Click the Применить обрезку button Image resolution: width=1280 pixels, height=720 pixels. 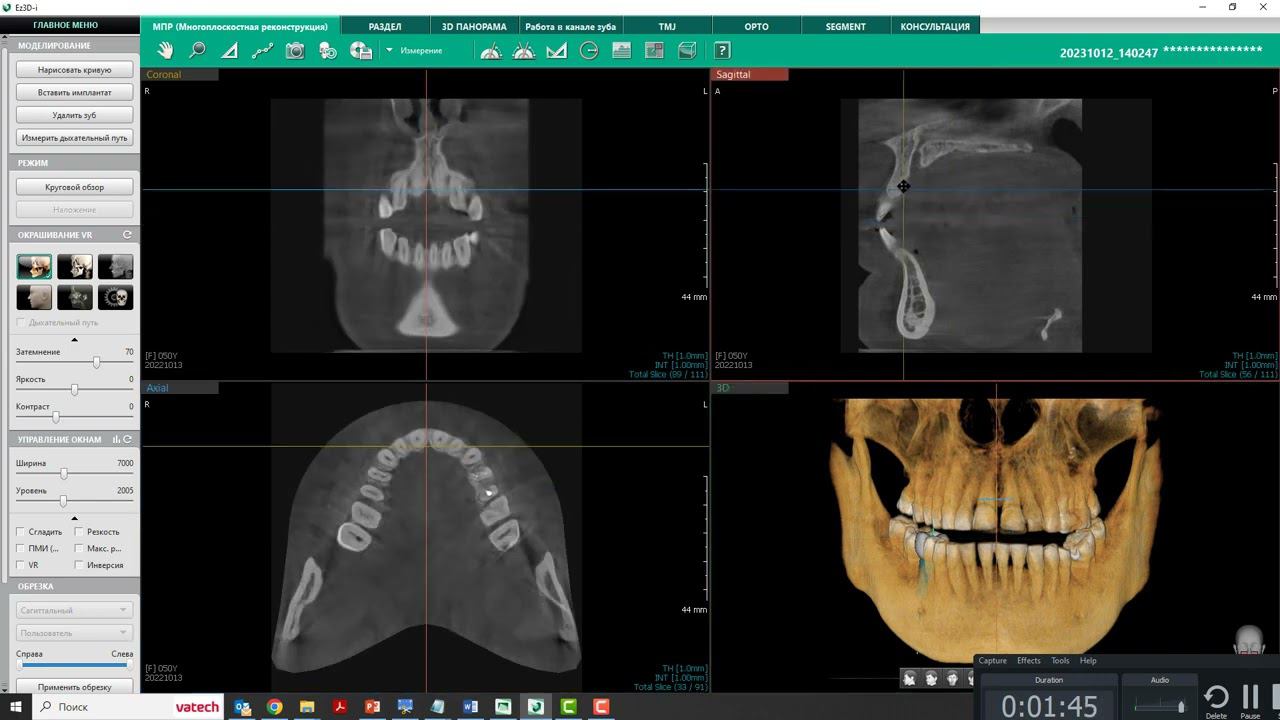(x=74, y=687)
